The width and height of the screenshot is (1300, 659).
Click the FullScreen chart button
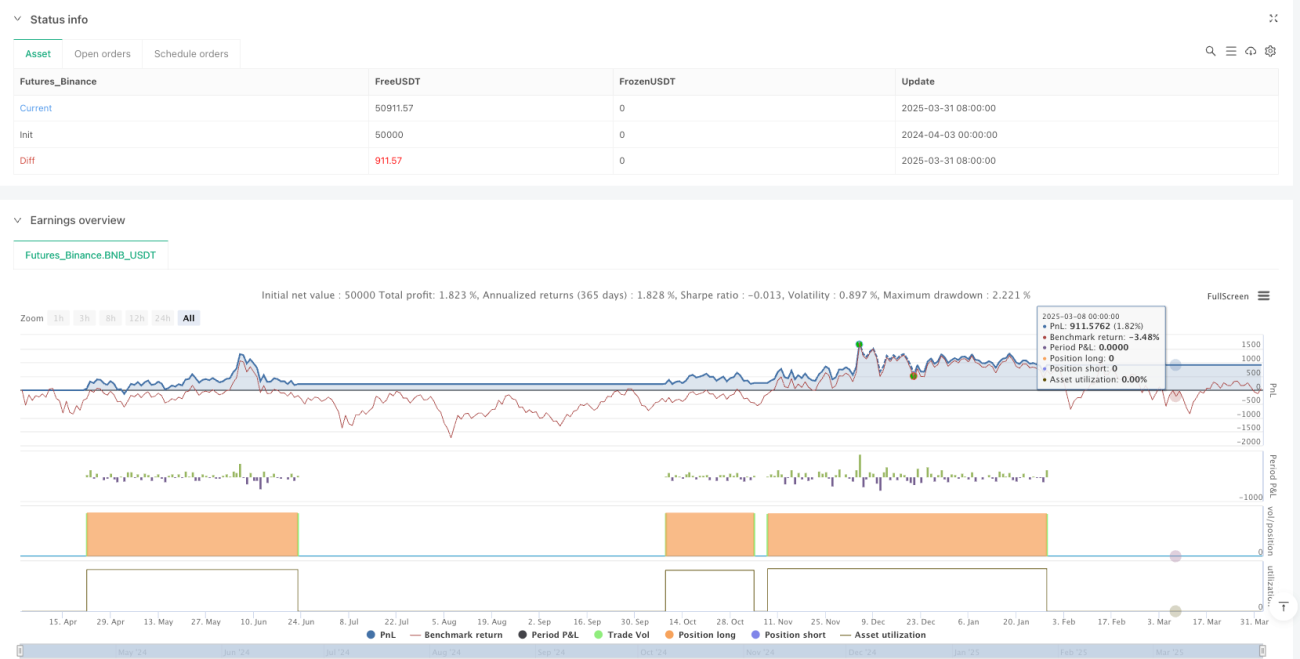click(x=1227, y=296)
